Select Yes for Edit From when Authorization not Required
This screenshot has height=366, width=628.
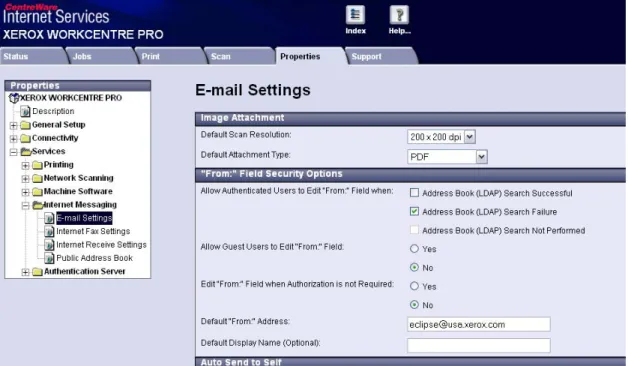click(415, 286)
